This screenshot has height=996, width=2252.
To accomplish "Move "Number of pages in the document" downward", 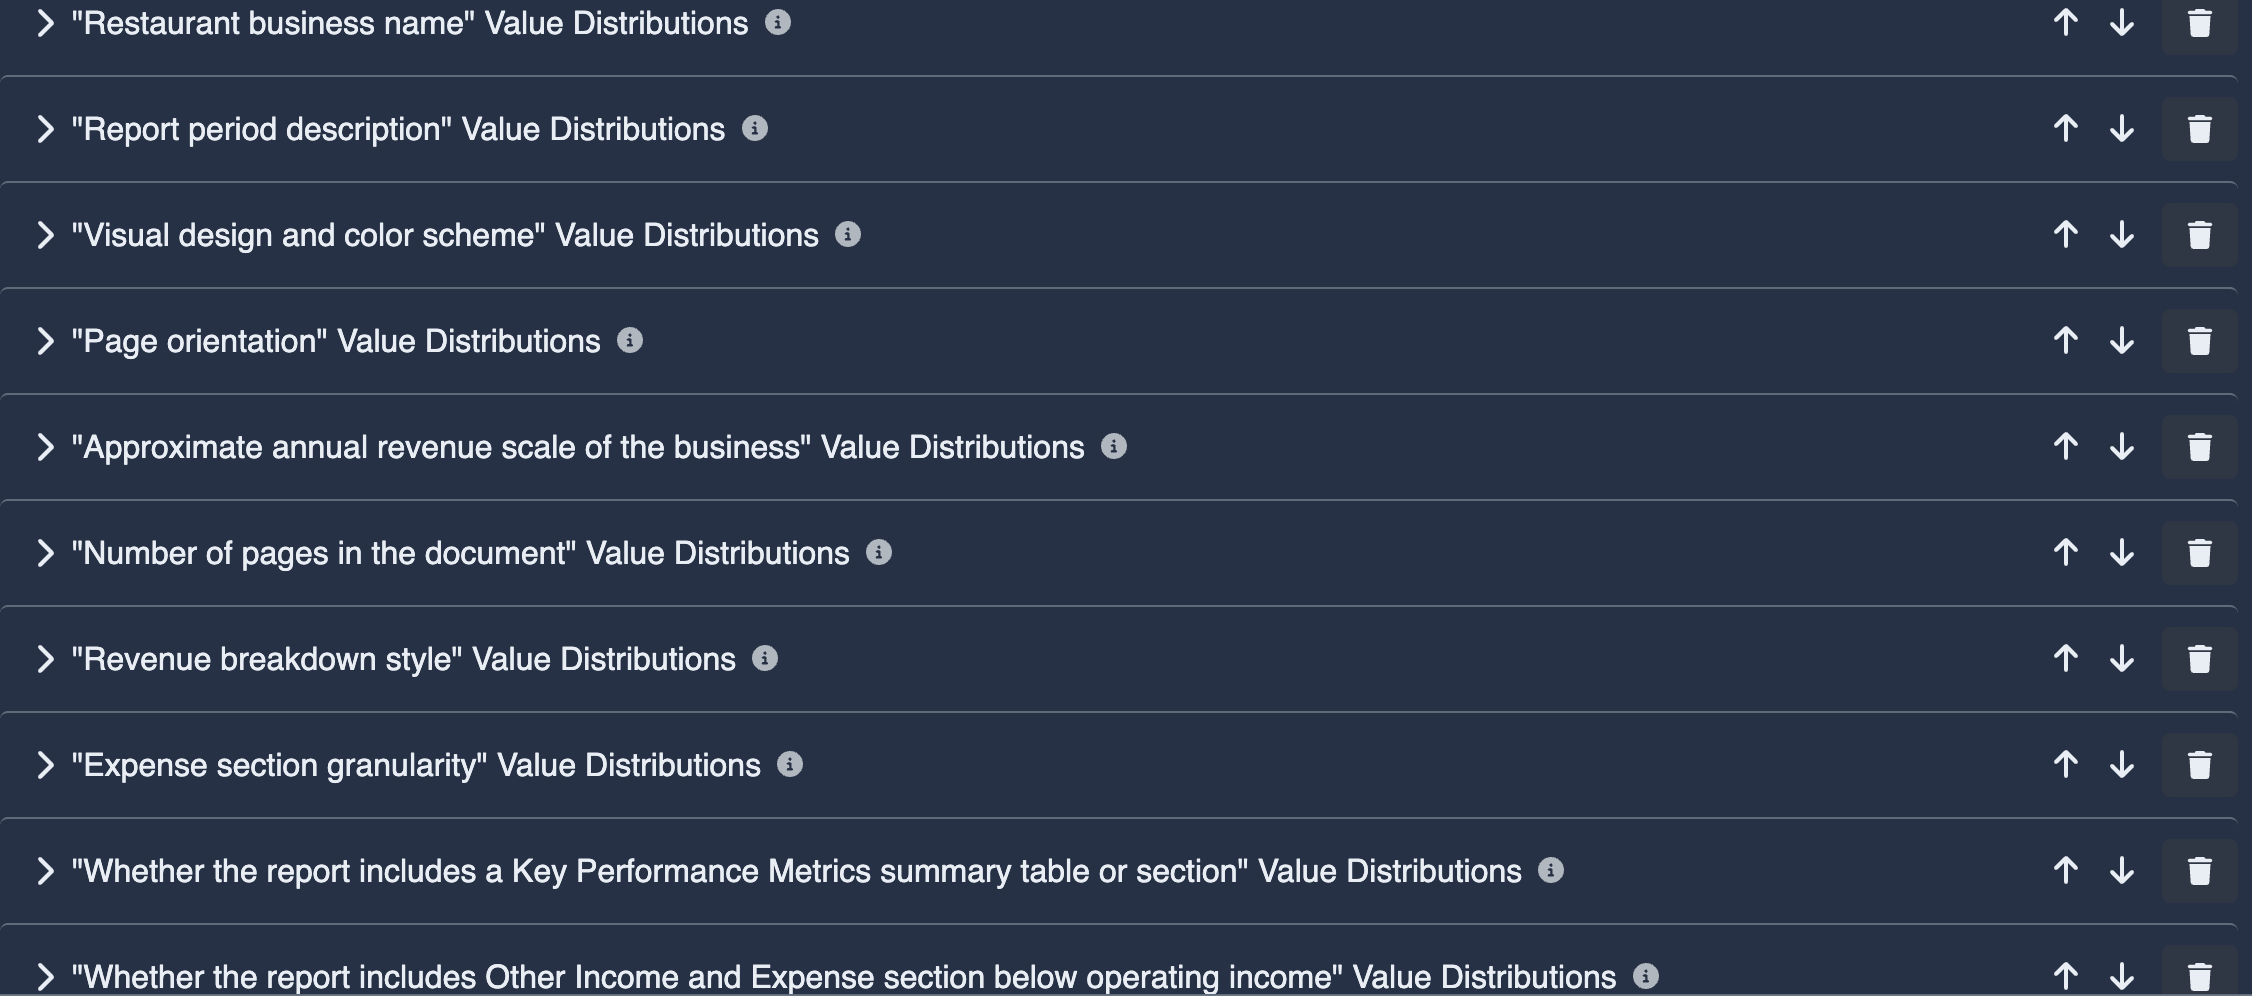I will pyautogui.click(x=2121, y=553).
